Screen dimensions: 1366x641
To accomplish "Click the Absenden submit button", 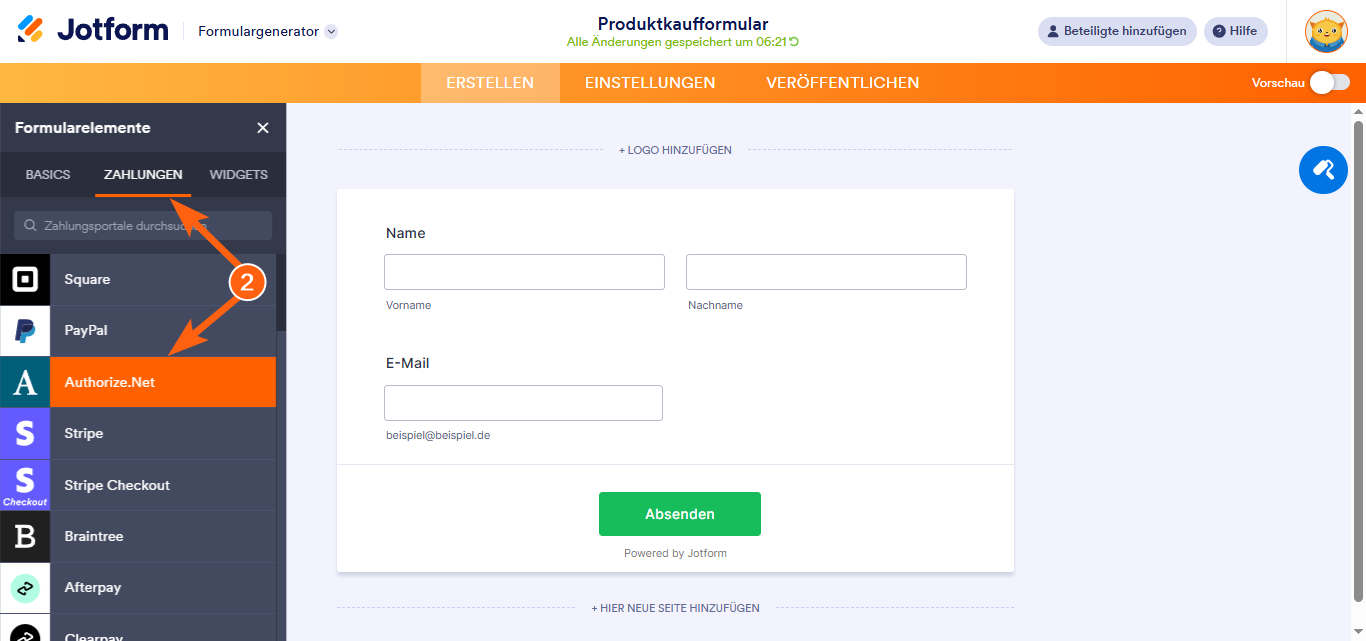I will pyautogui.click(x=679, y=513).
